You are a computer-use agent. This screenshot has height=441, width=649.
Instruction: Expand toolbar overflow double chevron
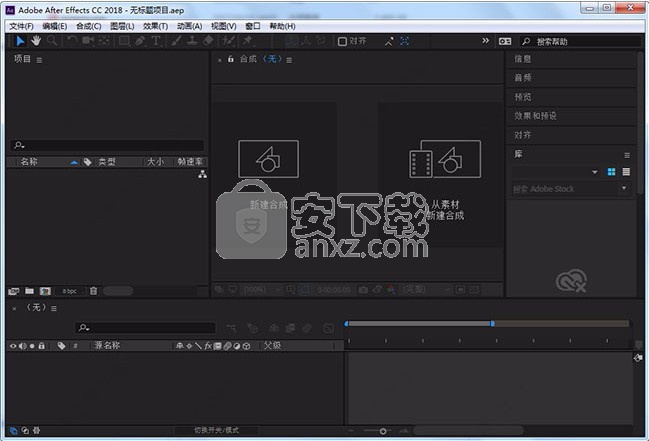[x=486, y=41]
